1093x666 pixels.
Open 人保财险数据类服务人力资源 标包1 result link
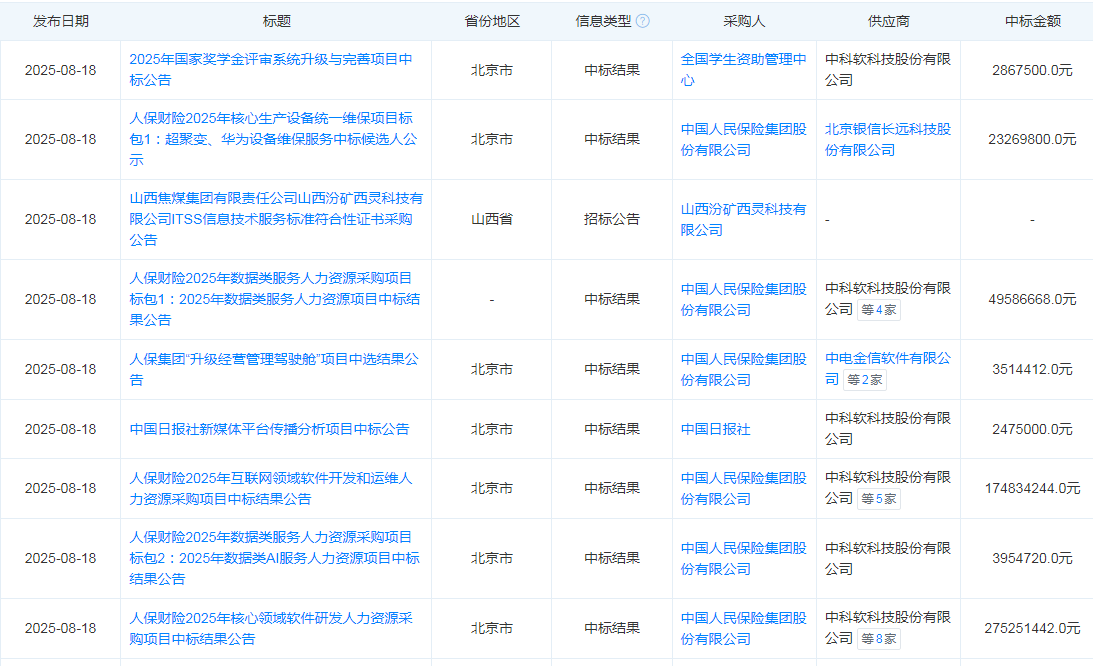coord(275,298)
